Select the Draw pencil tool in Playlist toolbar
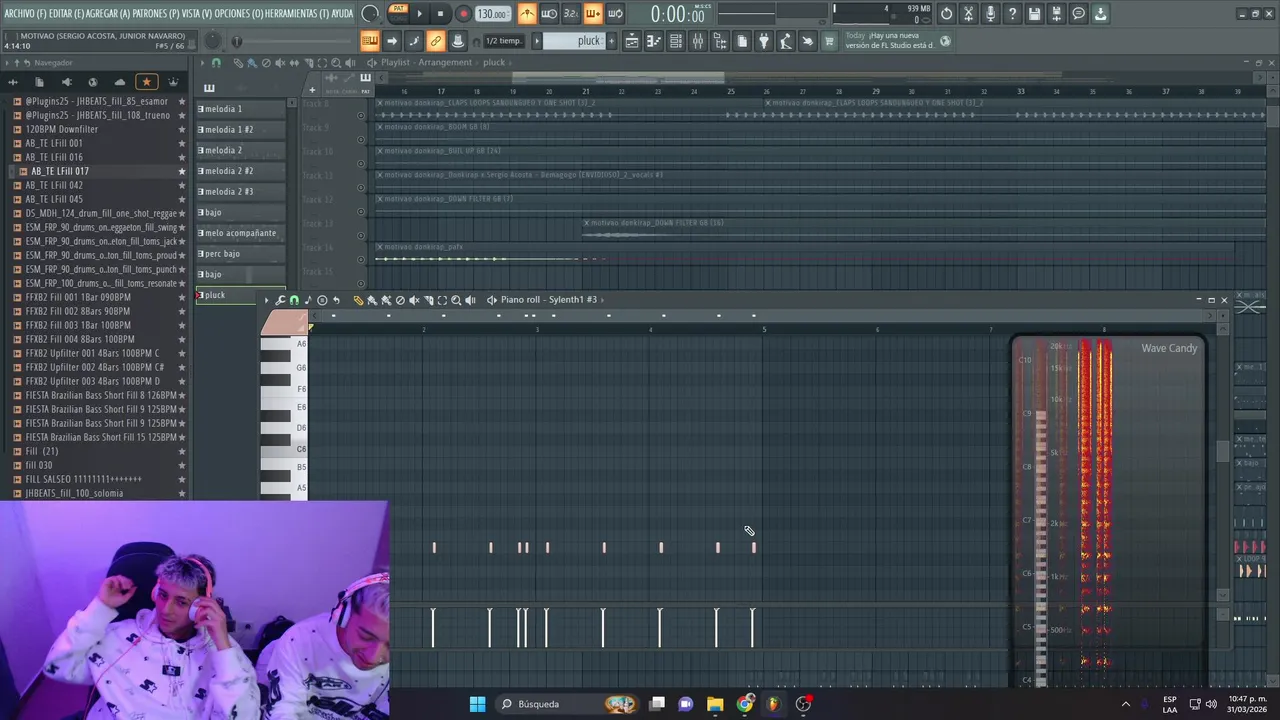 (x=238, y=63)
